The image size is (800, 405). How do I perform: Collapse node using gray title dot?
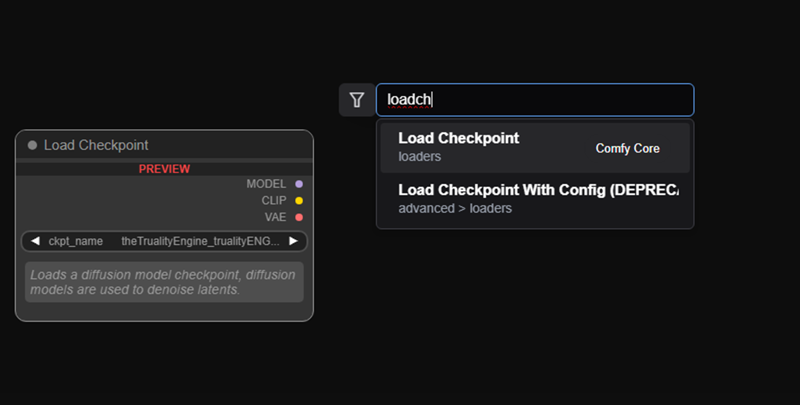[x=32, y=145]
